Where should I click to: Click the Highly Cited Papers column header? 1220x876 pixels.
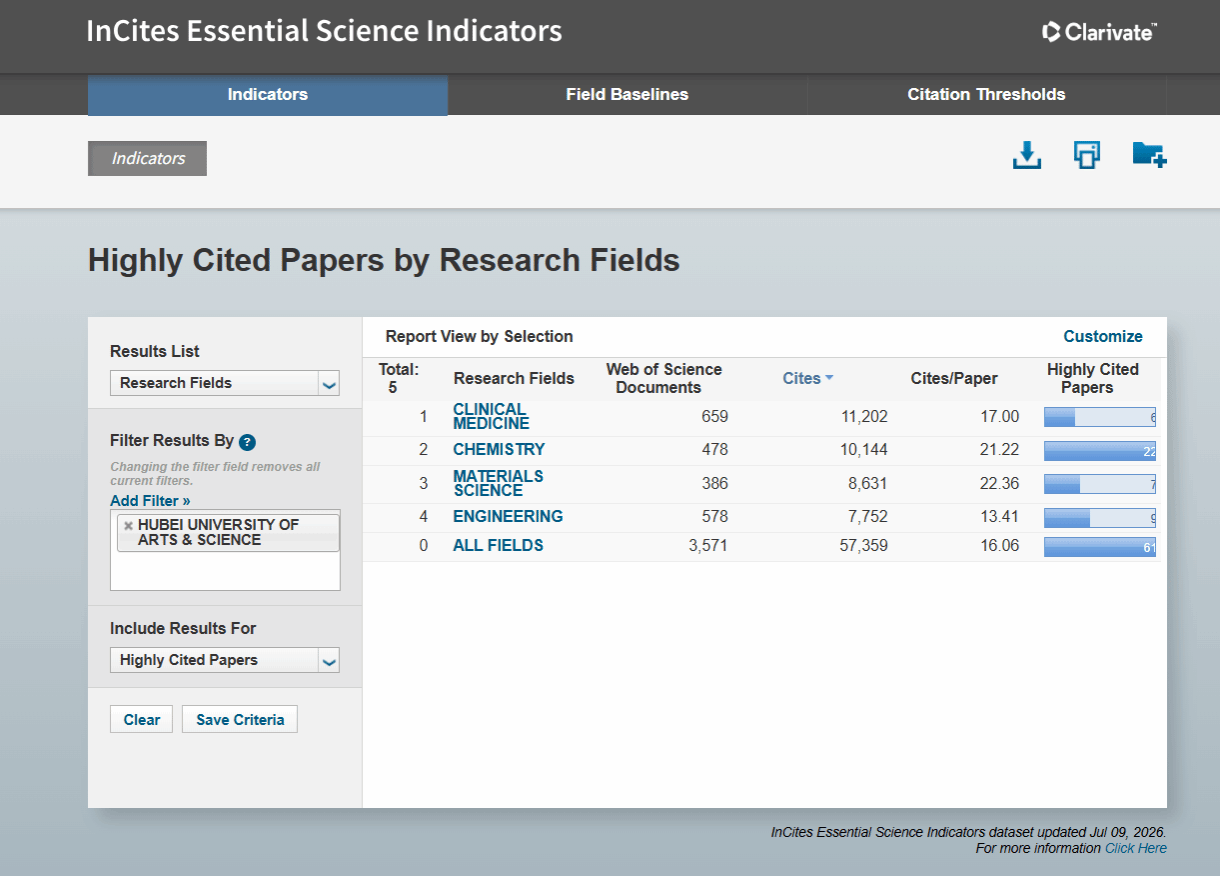coord(1093,378)
